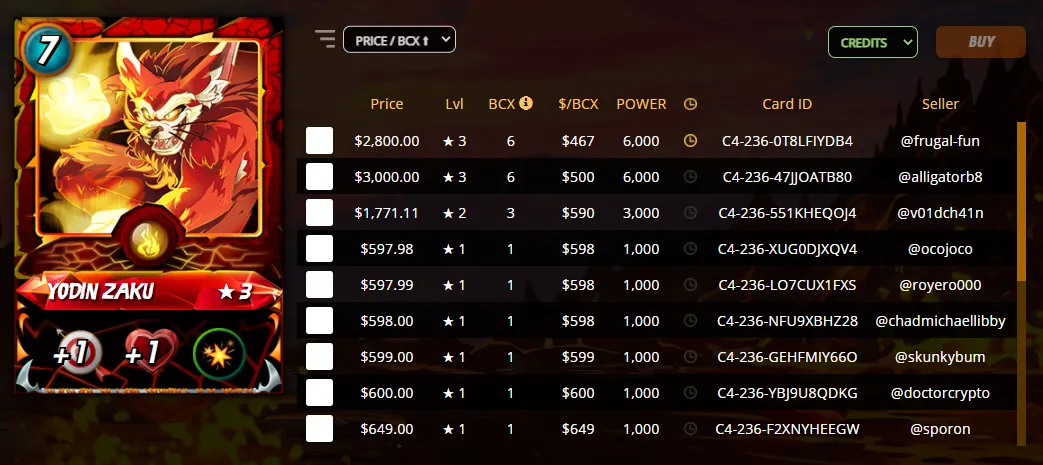Click the filter lines icon beside sort dropdown
The width and height of the screenshot is (1043, 465).
pyautogui.click(x=325, y=39)
